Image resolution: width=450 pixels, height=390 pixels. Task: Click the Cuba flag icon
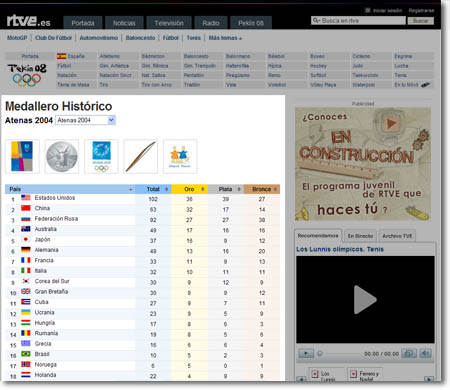pos(26,302)
